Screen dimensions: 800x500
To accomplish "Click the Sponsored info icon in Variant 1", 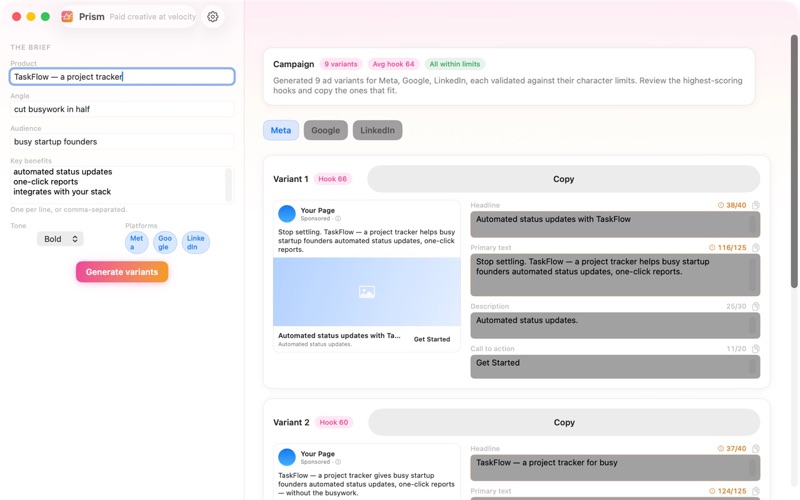I will (x=338, y=218).
